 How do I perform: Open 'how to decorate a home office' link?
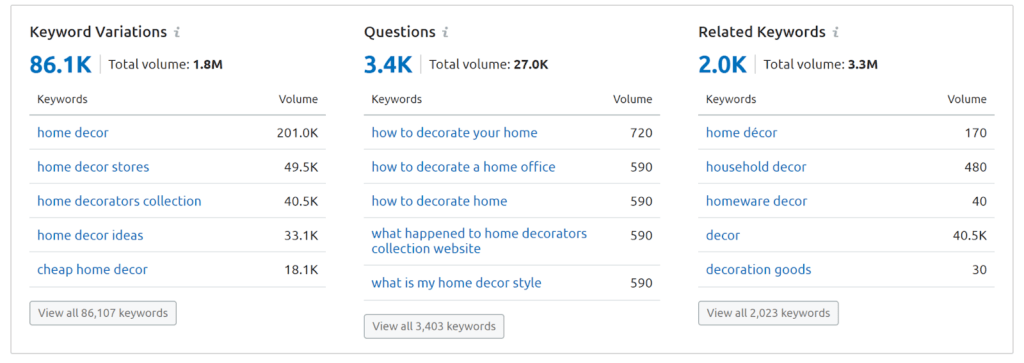464,167
